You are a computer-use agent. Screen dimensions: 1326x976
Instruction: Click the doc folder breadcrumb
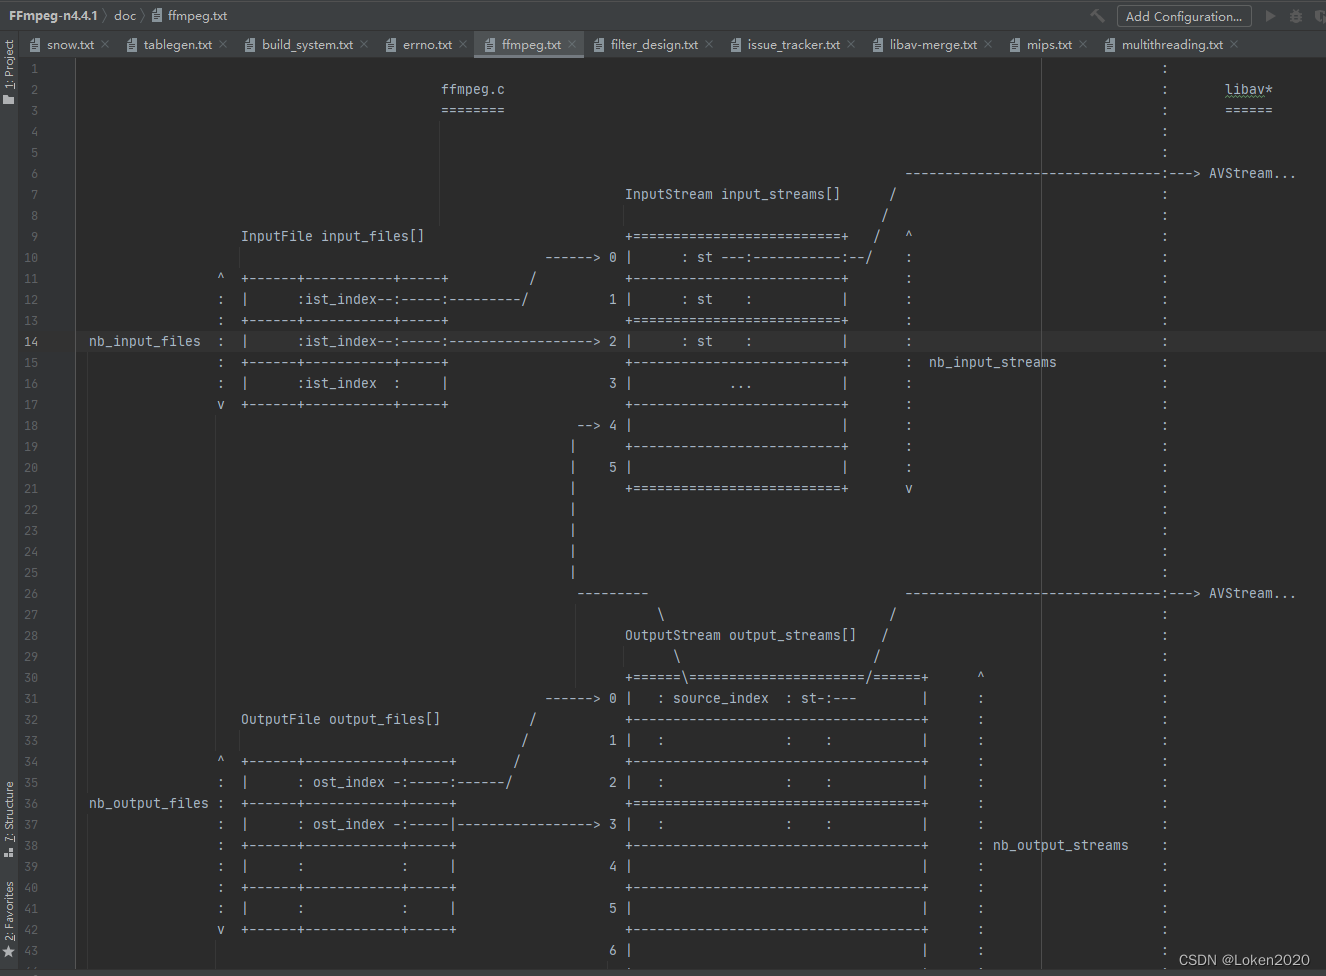click(x=125, y=16)
